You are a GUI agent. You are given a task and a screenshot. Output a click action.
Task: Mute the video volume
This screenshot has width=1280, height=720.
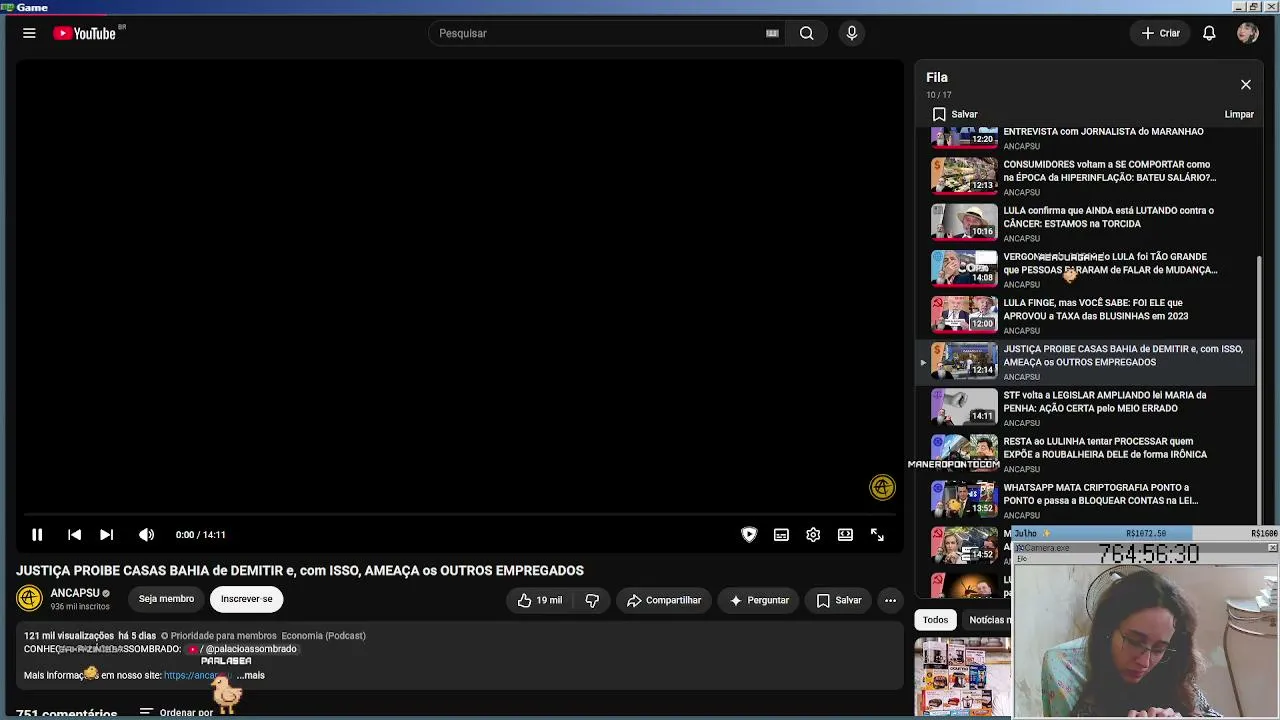147,535
